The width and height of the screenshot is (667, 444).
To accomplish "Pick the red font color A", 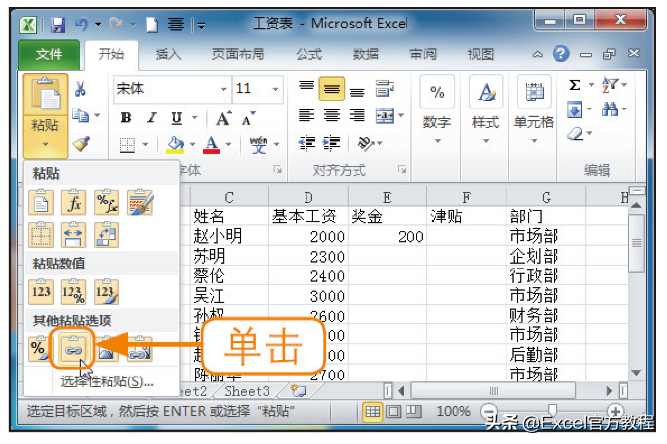I will click(x=211, y=144).
